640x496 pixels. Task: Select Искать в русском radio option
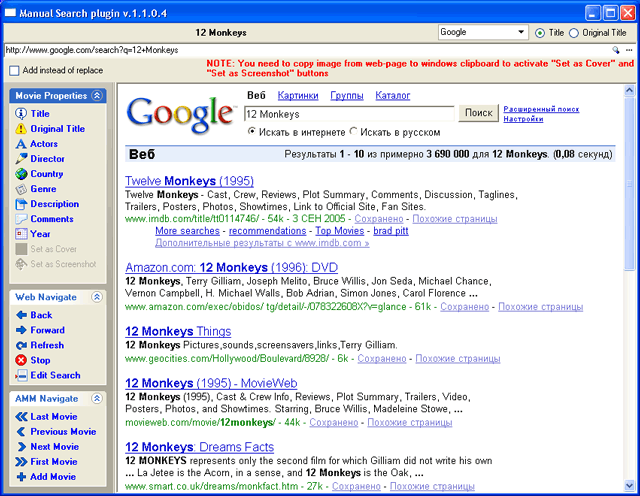tap(353, 131)
